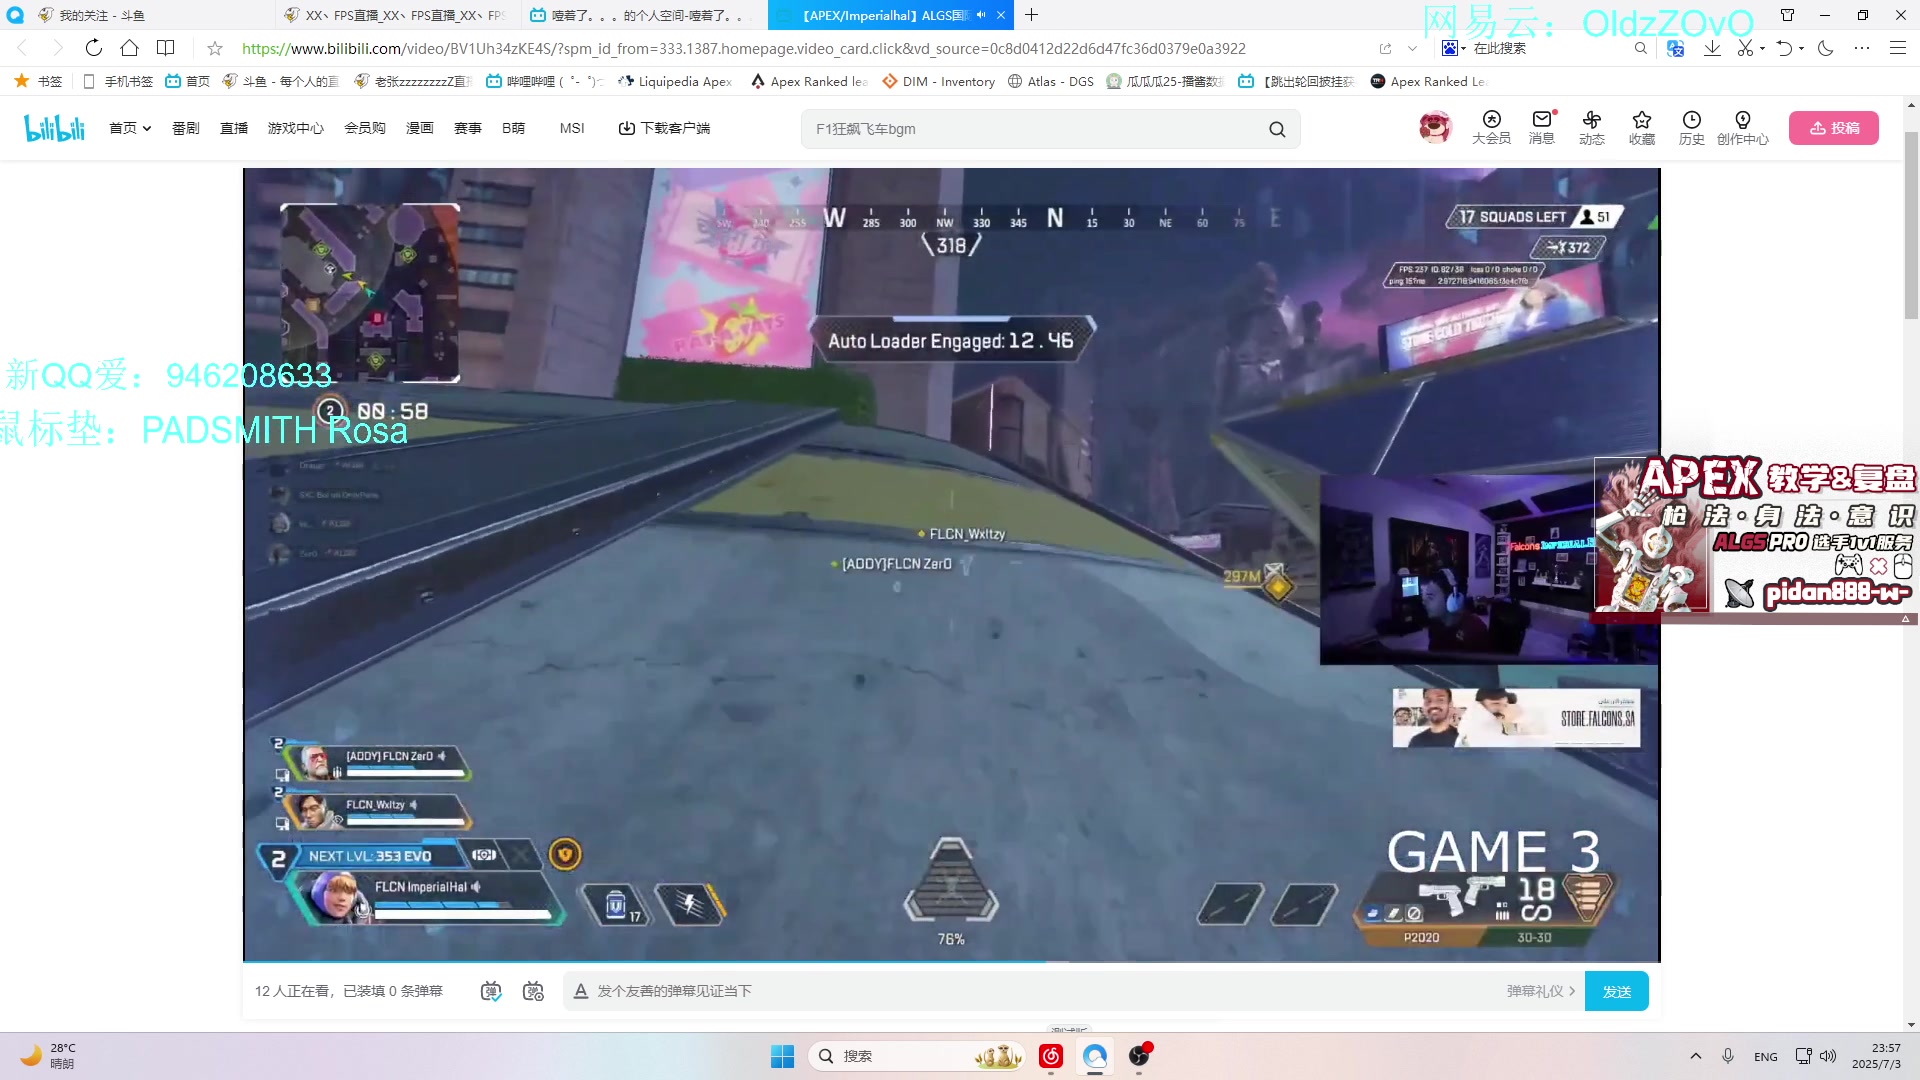Viewport: 1920px width, 1080px height.
Task: Open the 历史 history icon
Action: click(1692, 128)
